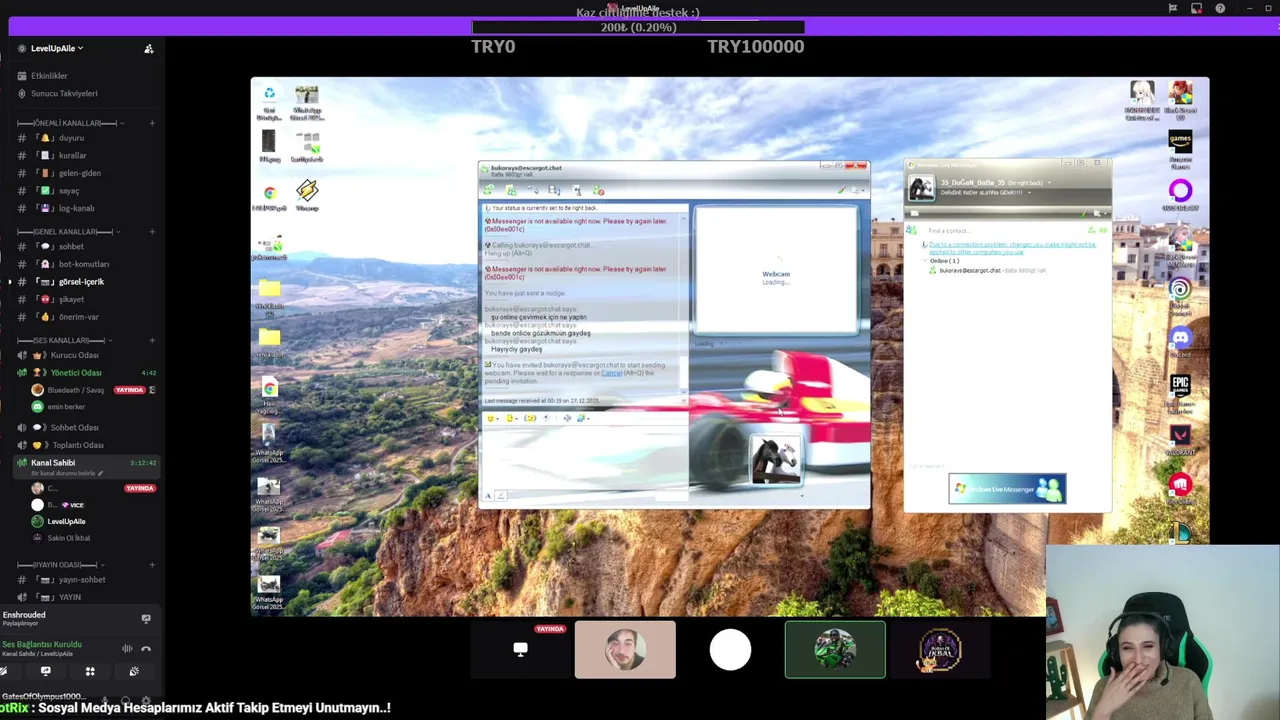Click the share files icon in chat toolbar

click(511, 190)
